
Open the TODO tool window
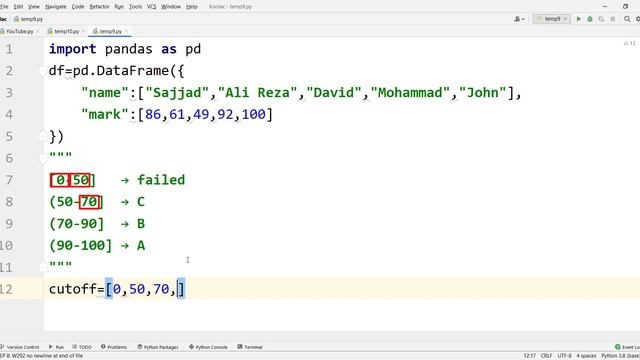[x=82, y=347]
